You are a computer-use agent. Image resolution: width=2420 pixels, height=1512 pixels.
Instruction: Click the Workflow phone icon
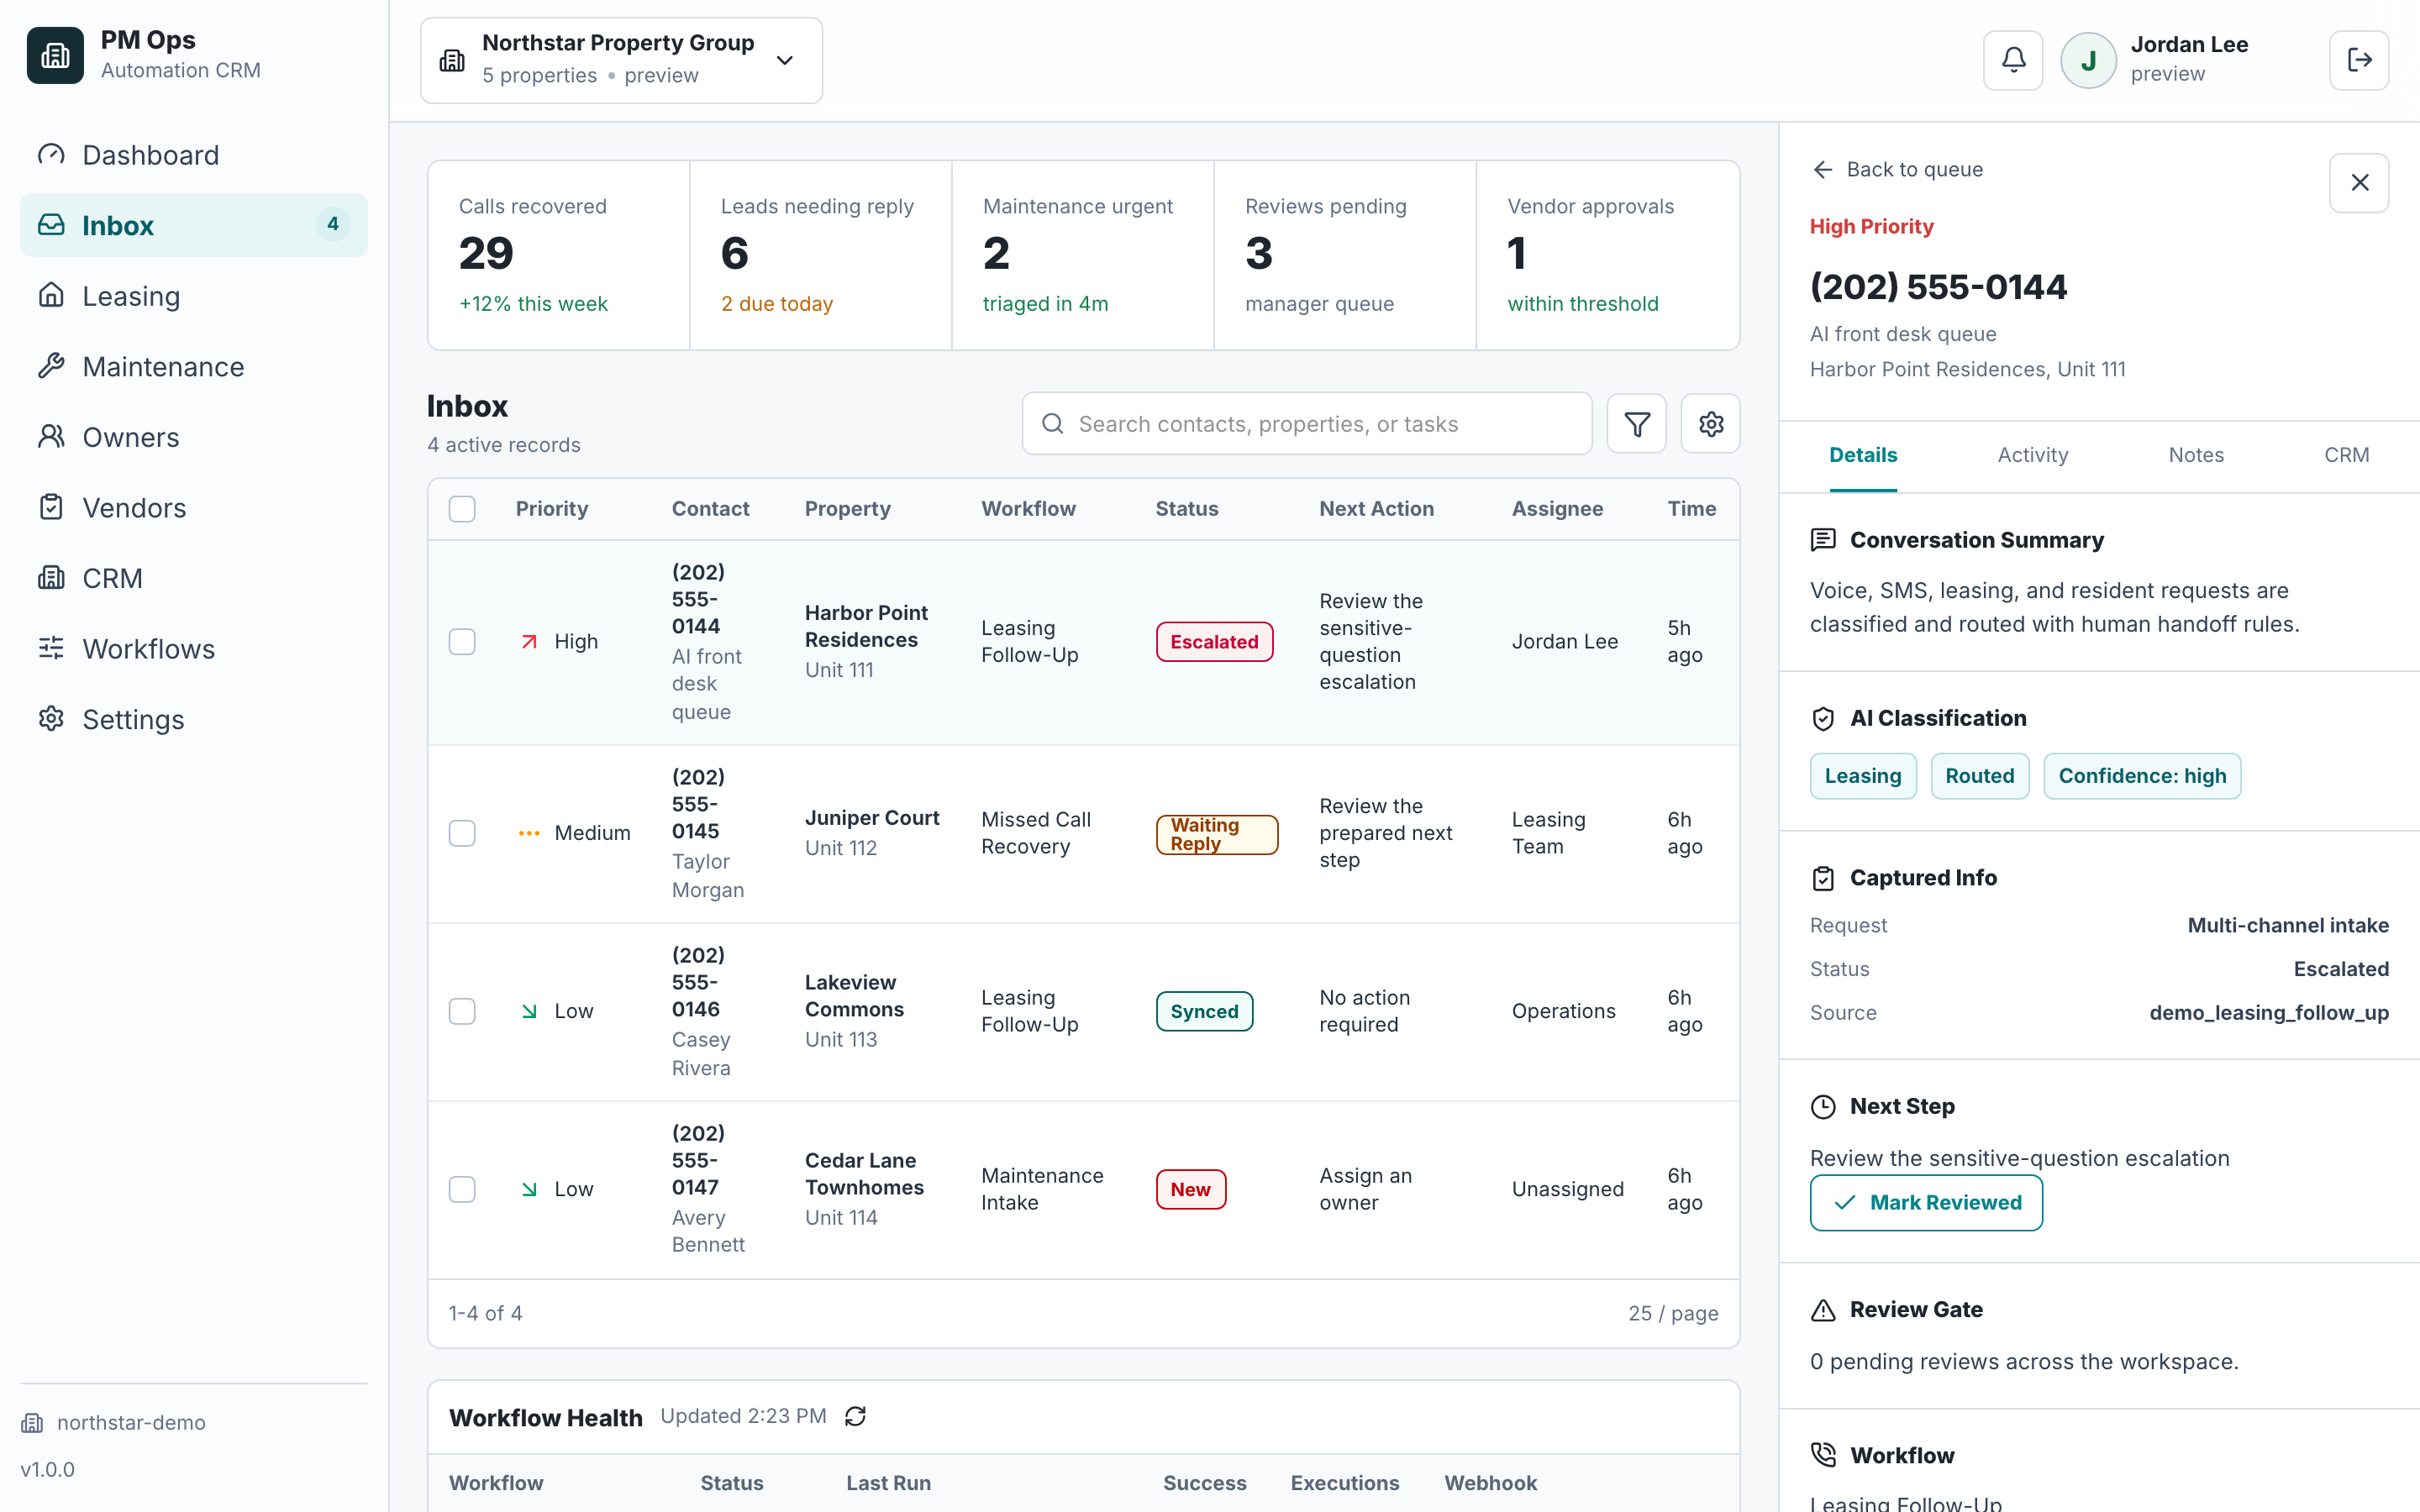point(1823,1455)
